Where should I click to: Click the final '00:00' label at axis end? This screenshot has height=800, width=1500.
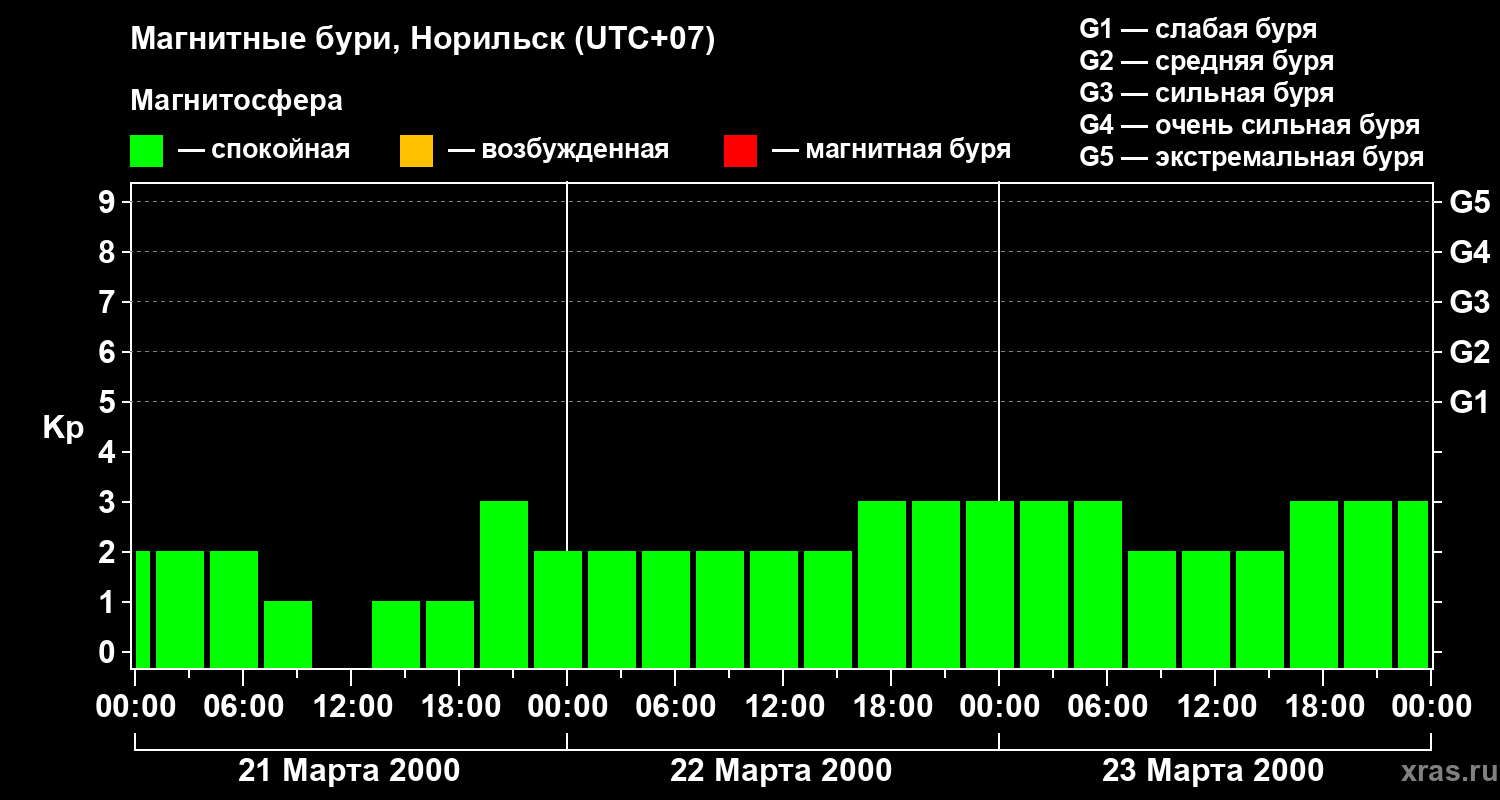[x=1430, y=706]
